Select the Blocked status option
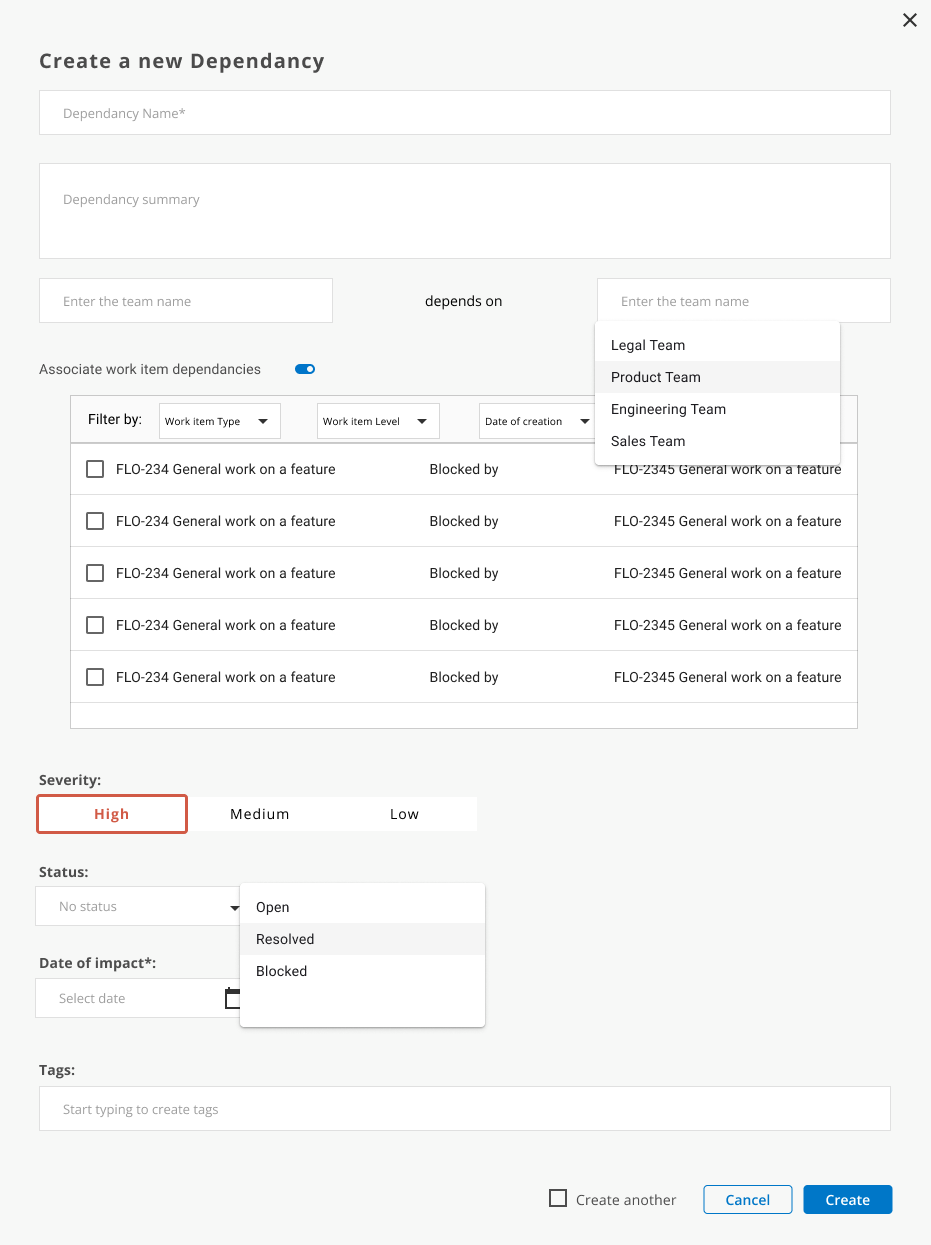The height and width of the screenshot is (1245, 931). [282, 971]
